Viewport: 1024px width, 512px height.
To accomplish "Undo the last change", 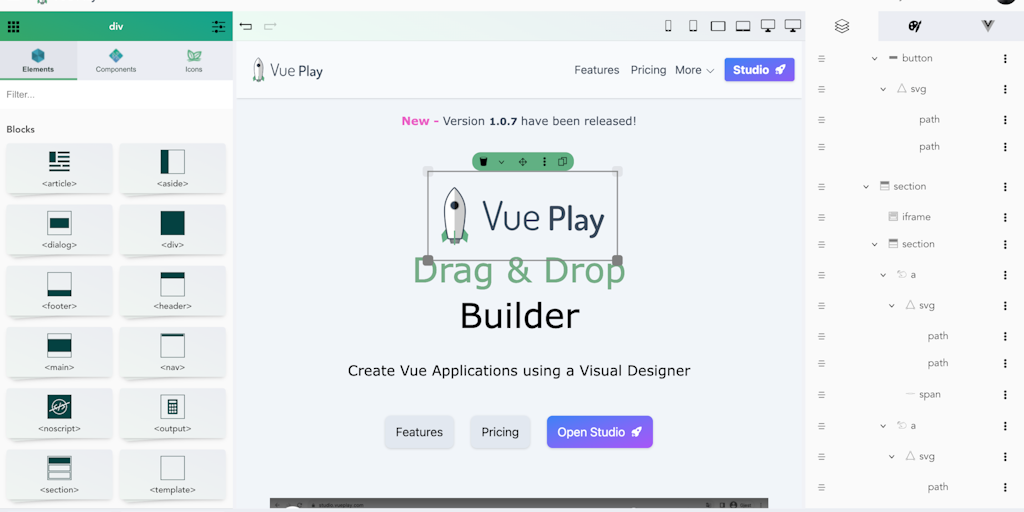I will point(246,26).
